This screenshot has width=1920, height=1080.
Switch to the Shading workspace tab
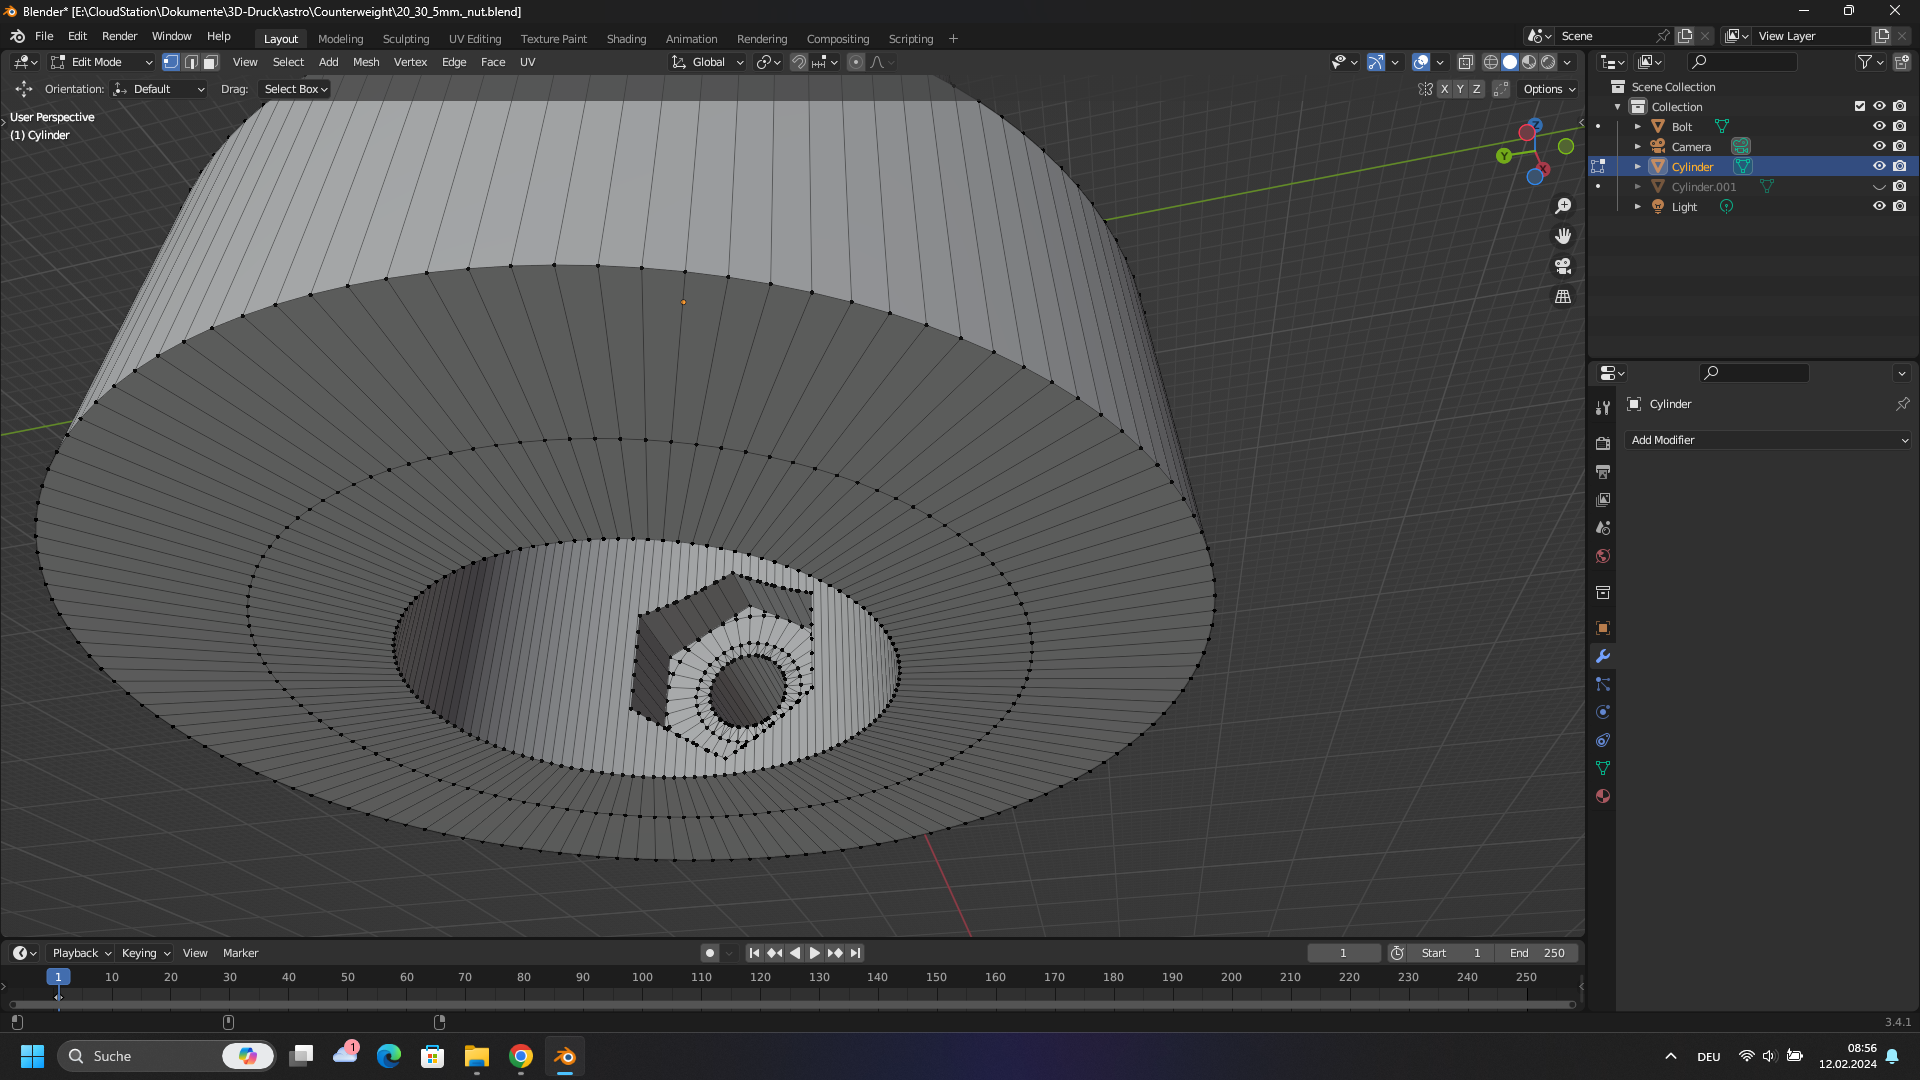(x=626, y=39)
